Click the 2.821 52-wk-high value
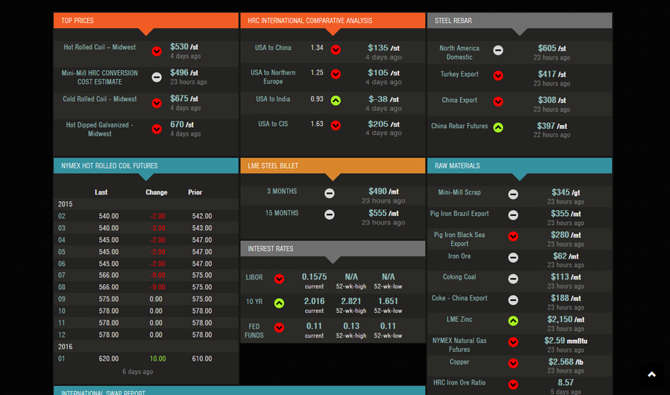The width and height of the screenshot is (670, 395). [x=351, y=301]
